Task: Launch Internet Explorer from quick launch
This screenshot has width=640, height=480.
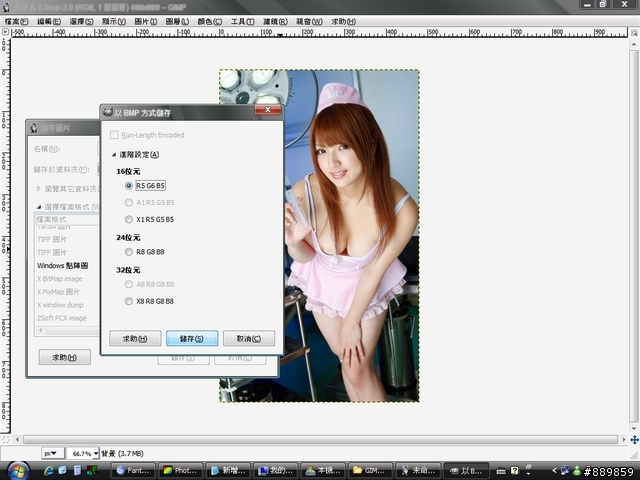Action: (x=49, y=471)
